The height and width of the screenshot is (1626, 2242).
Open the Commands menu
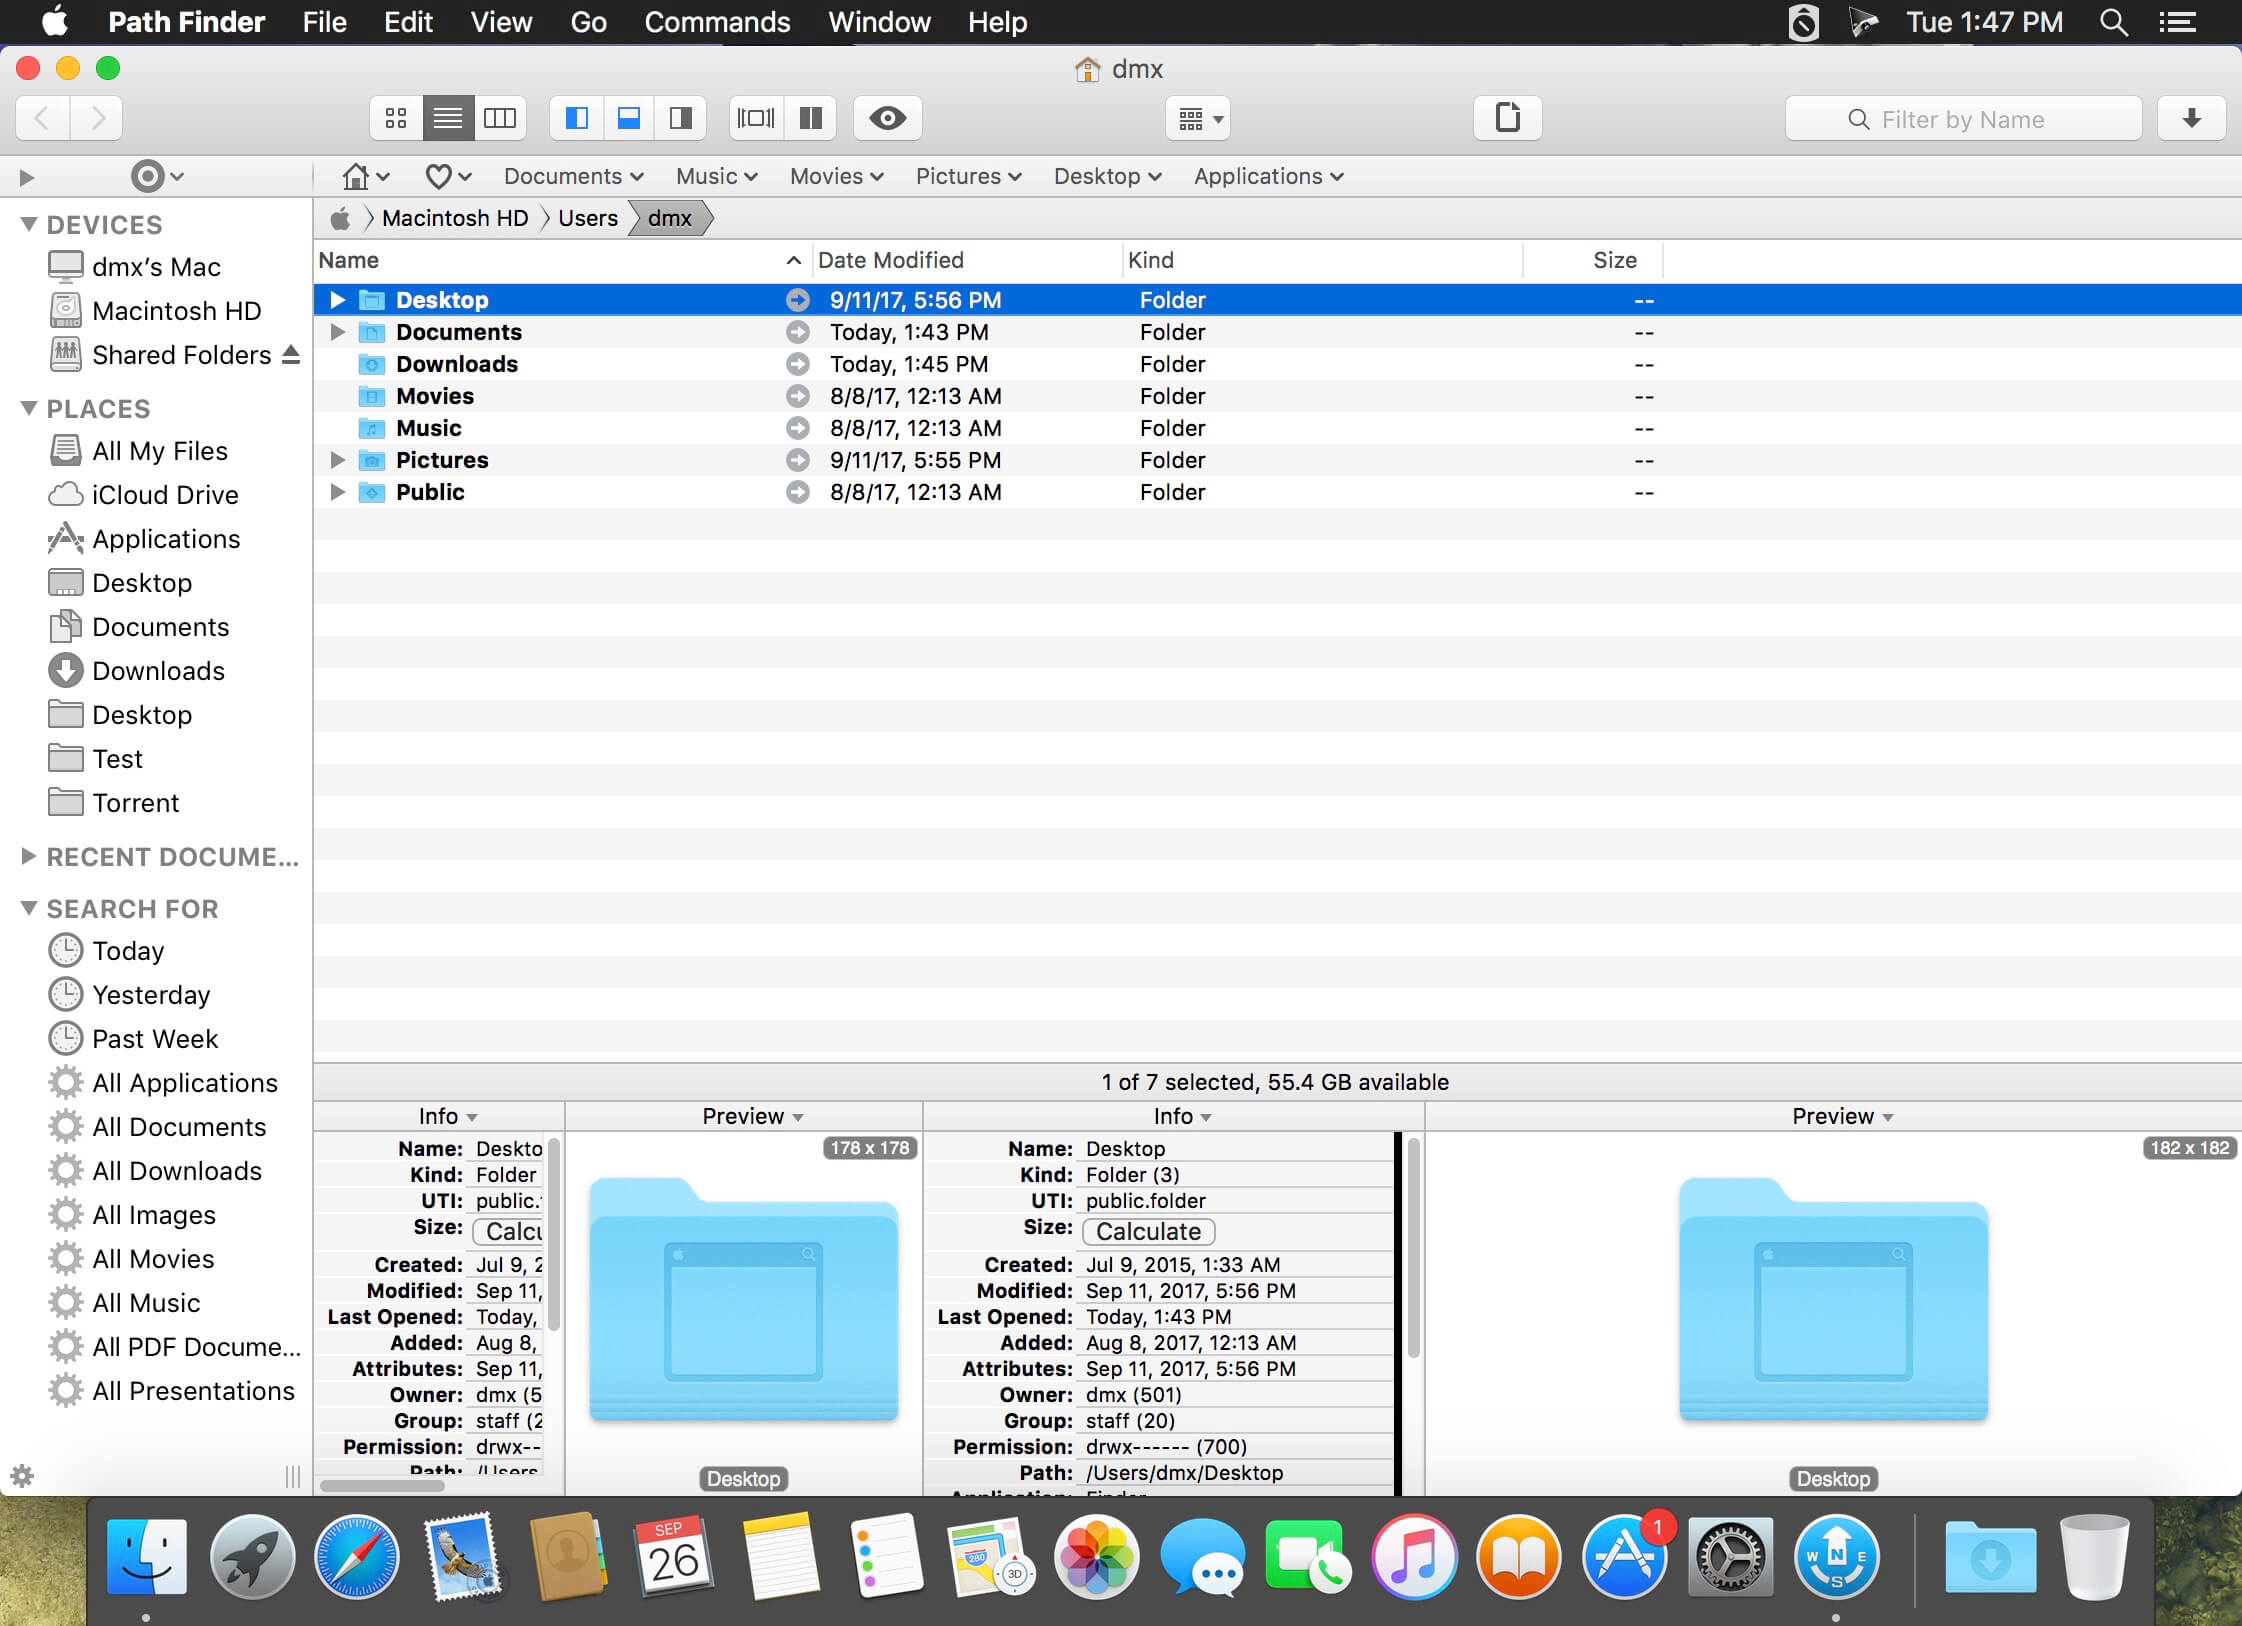tap(717, 22)
